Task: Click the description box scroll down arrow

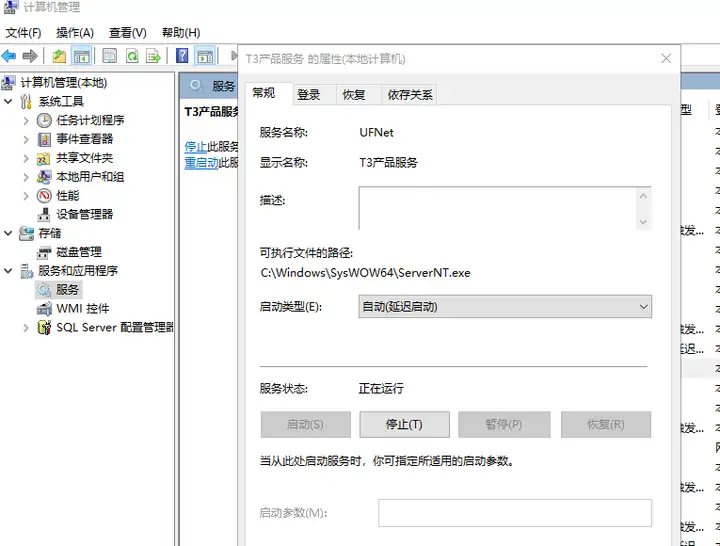Action: pyautogui.click(x=643, y=222)
